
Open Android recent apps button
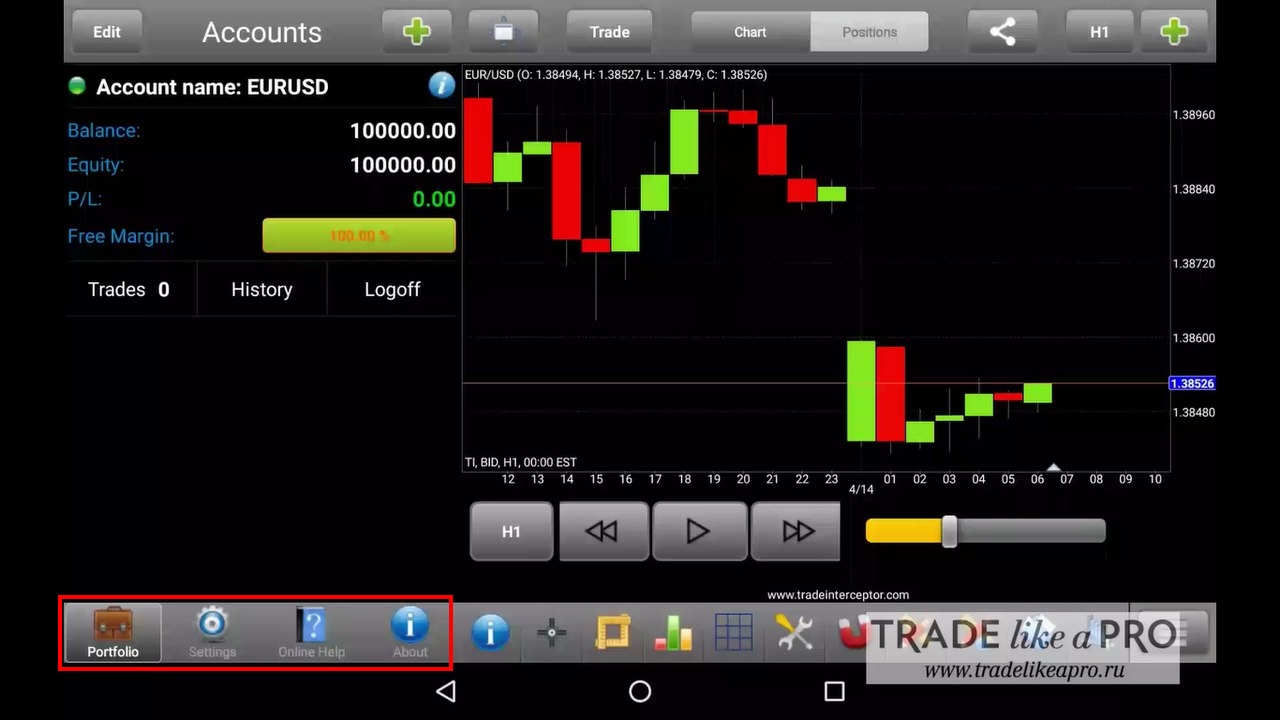pos(834,691)
